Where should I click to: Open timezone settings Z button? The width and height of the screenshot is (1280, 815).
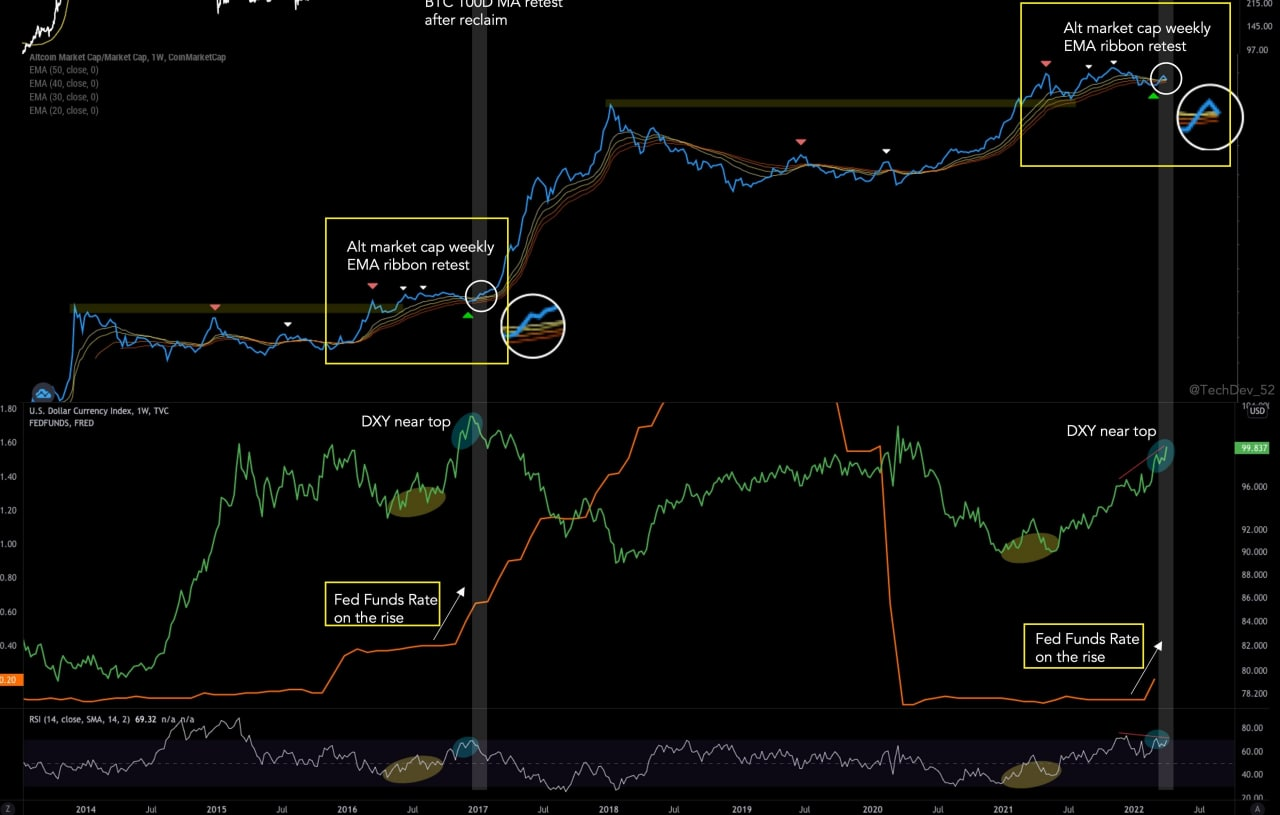[x=8, y=807]
